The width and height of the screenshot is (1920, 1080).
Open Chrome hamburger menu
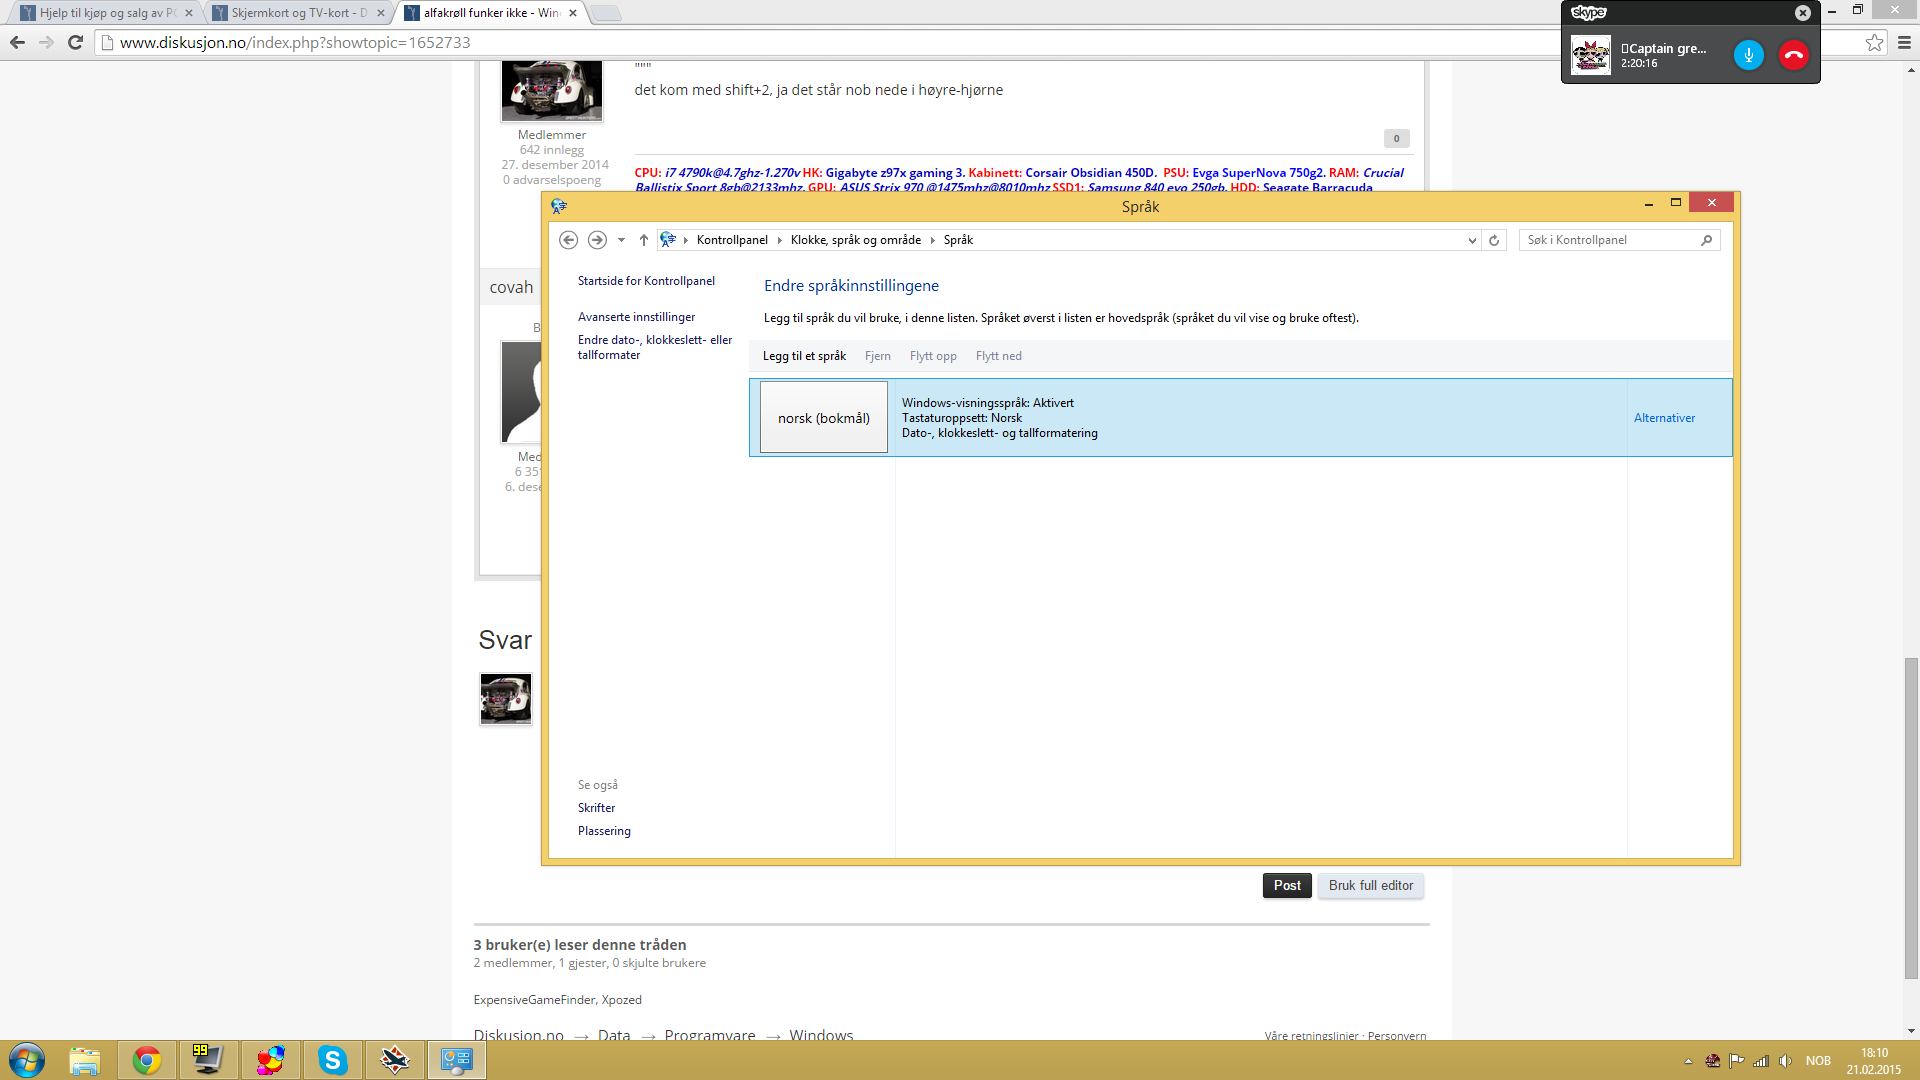(x=1904, y=42)
